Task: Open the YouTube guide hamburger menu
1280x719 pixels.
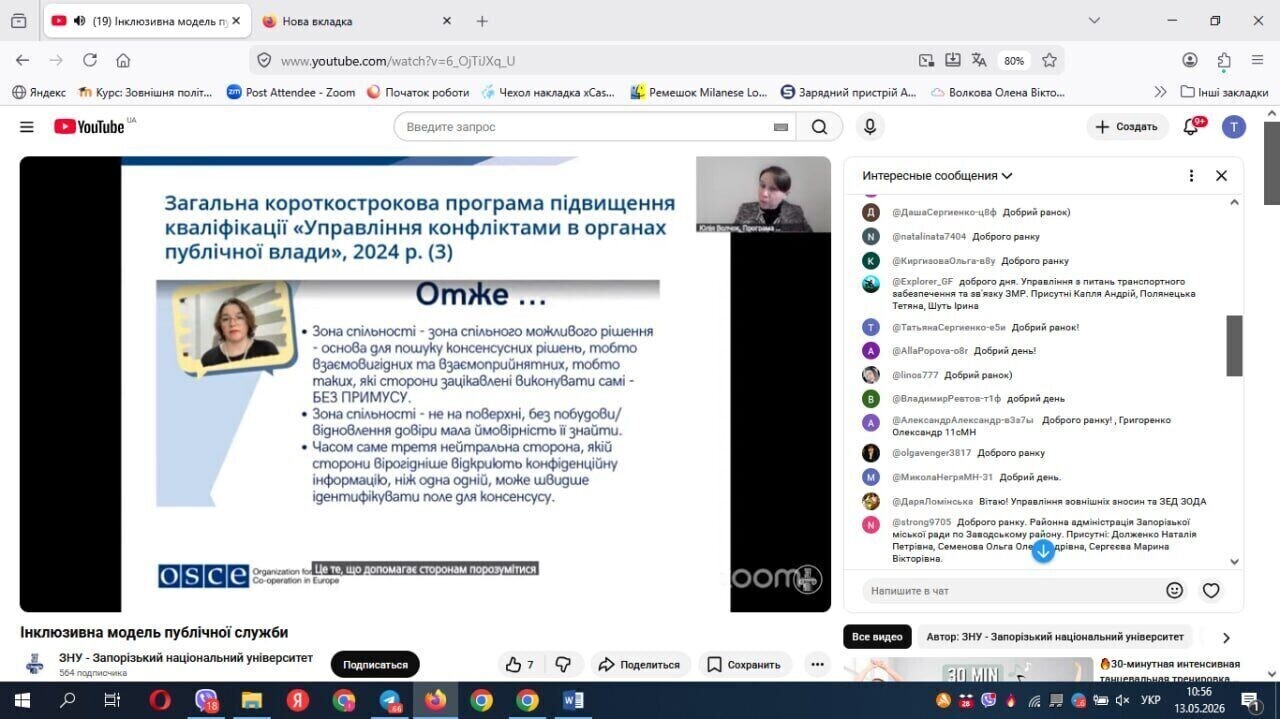Action: point(27,127)
